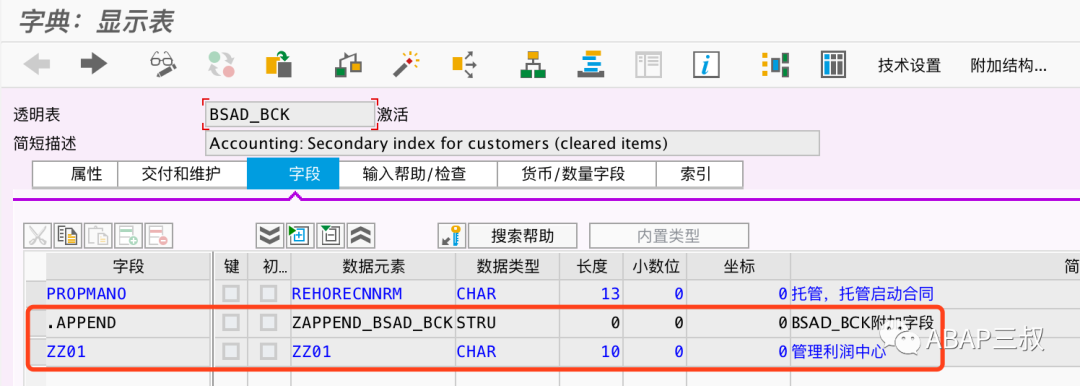Viewport: 1080px width, 386px height.
Task: Click the 小数位 column header
Action: [x=654, y=266]
